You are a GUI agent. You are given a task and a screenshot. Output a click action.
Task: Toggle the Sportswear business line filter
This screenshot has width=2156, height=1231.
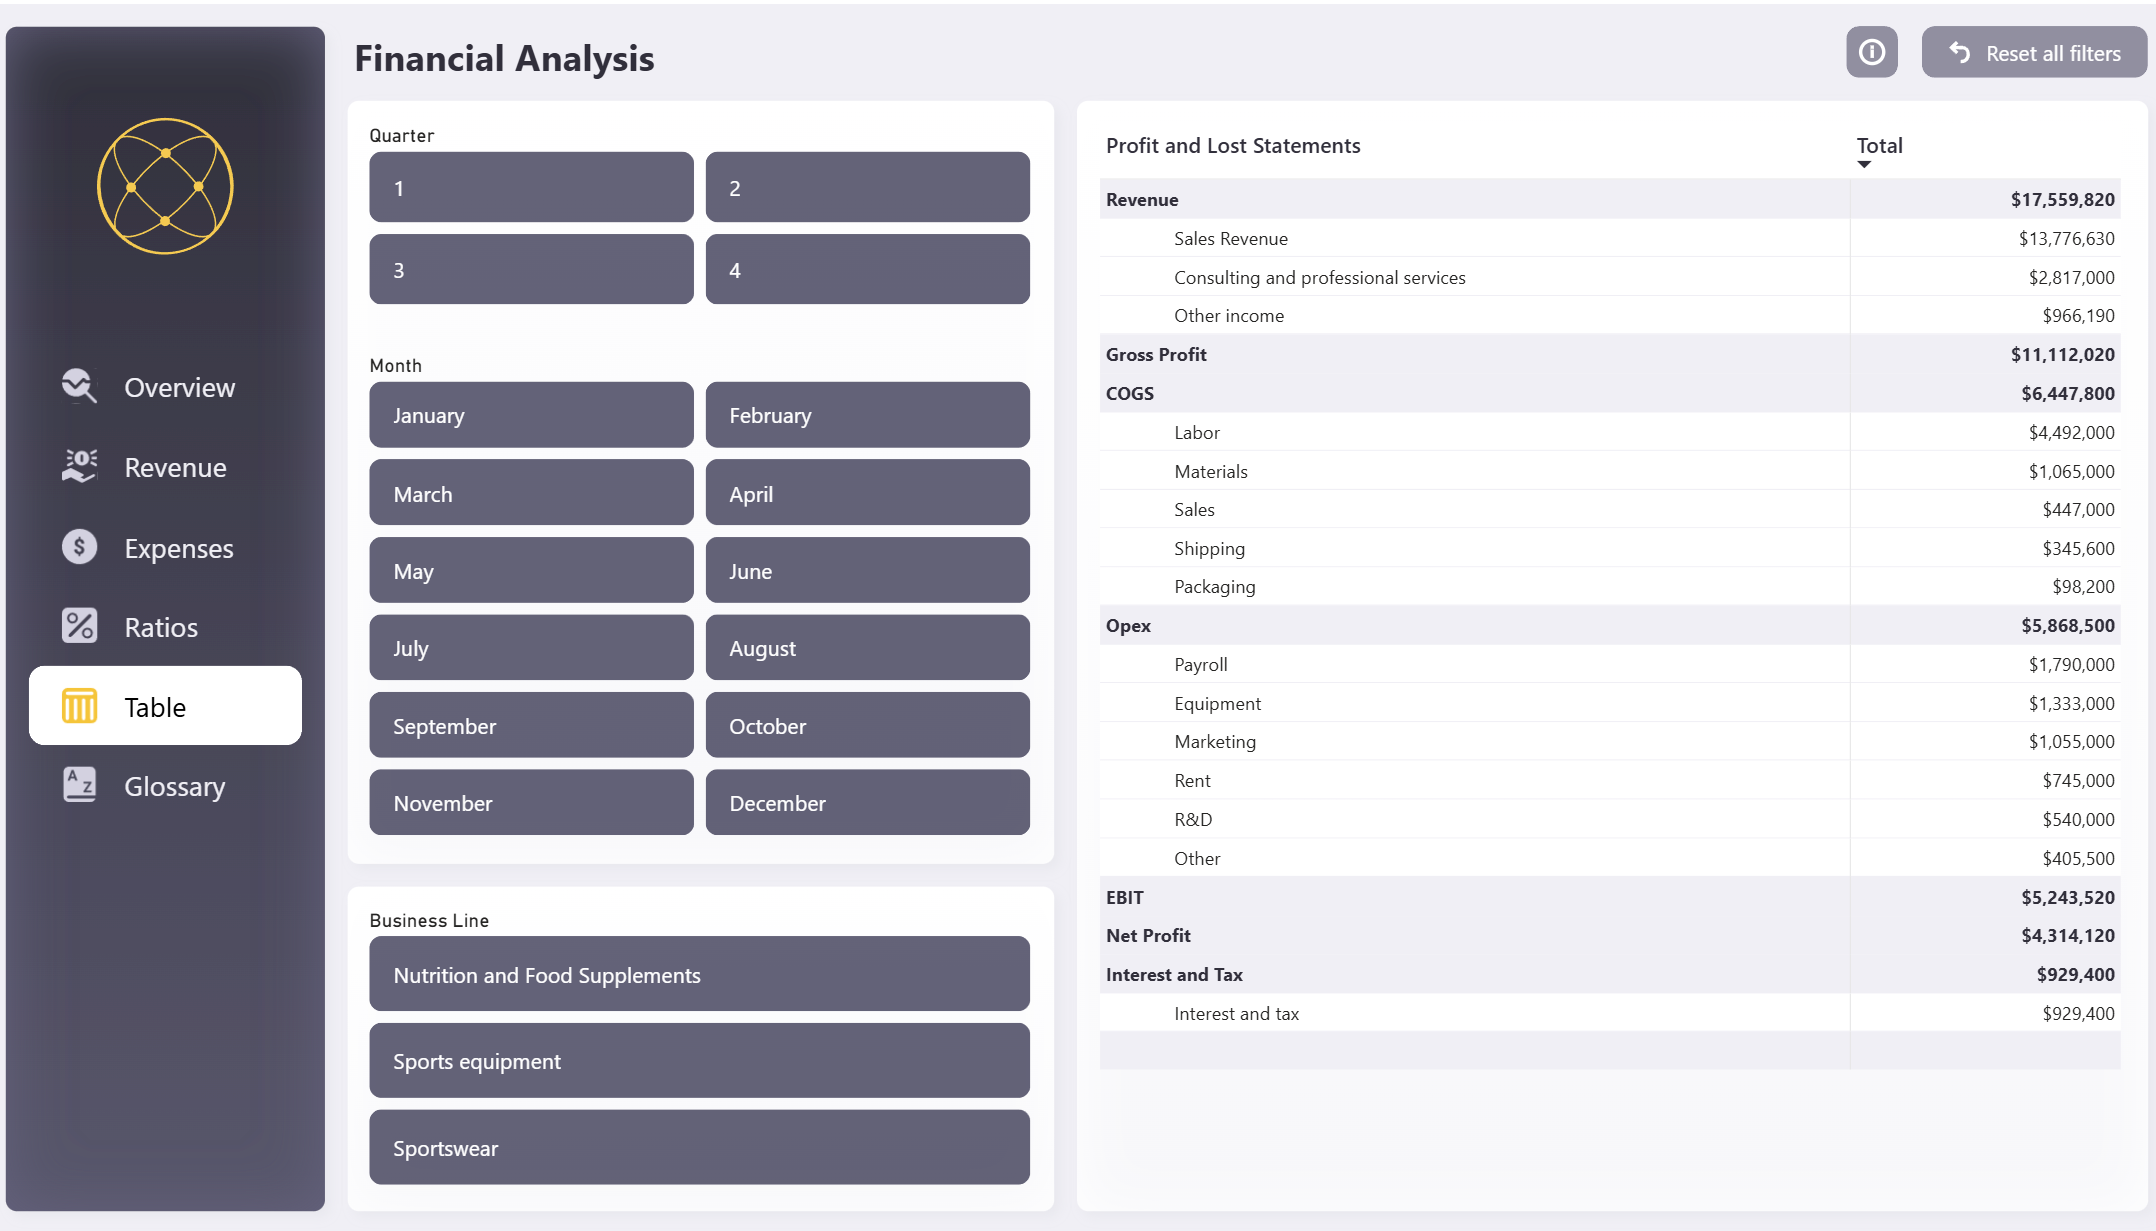click(699, 1147)
